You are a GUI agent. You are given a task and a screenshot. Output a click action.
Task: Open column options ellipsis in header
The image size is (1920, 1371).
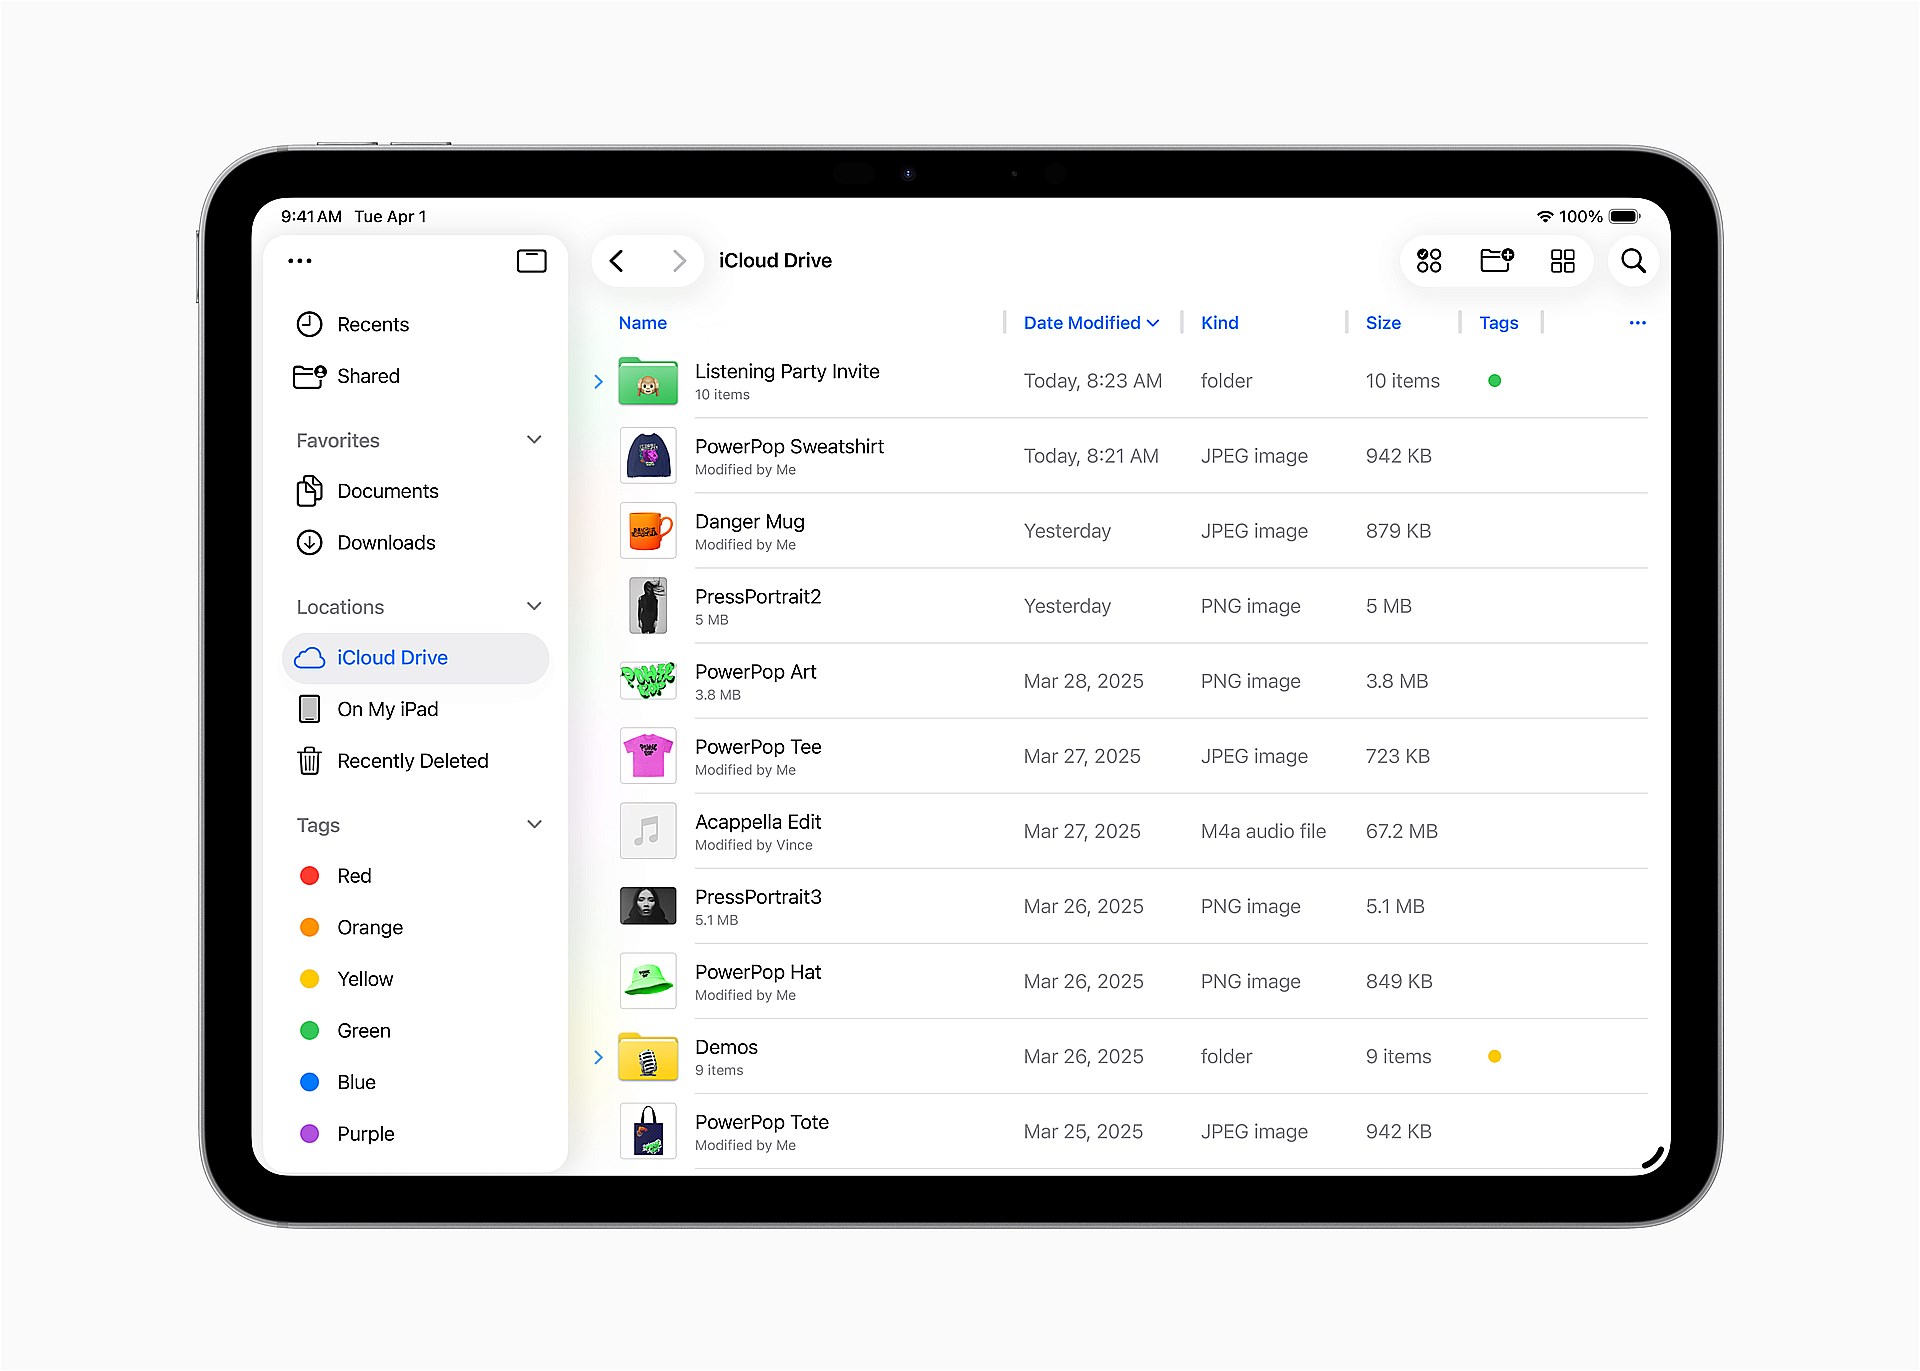coord(1637,323)
